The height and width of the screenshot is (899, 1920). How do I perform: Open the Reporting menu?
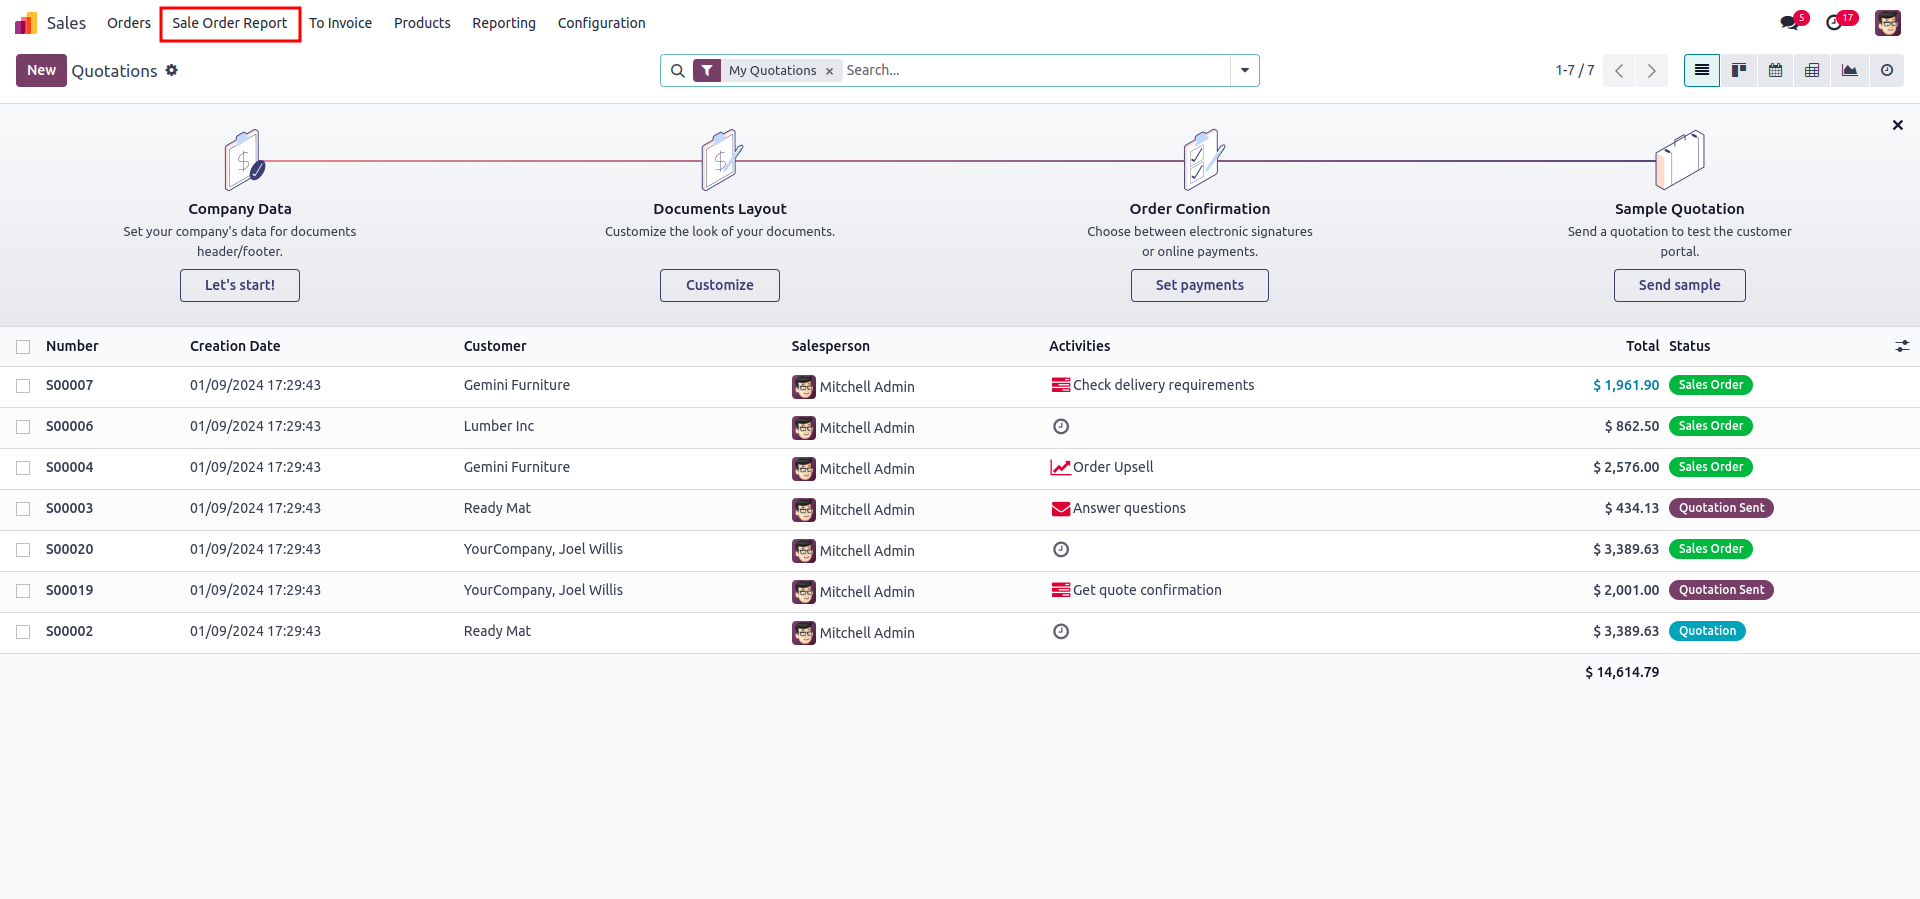pyautogui.click(x=504, y=23)
